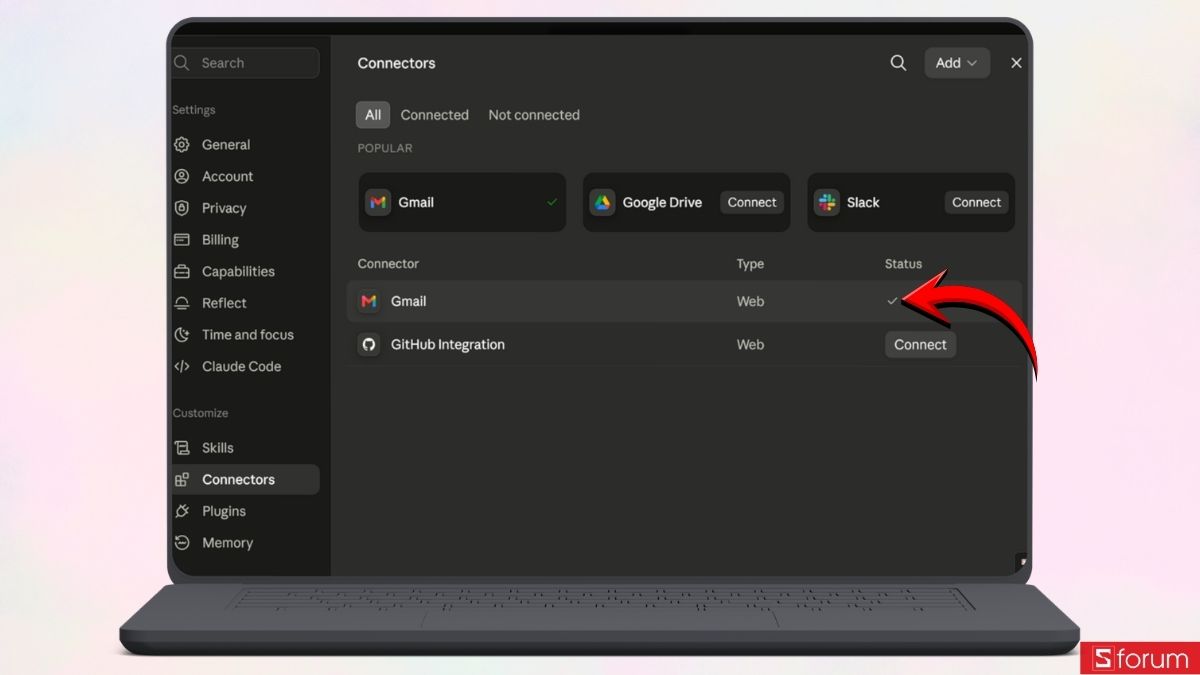
Task: Select the Gmail row in connector table
Action: (x=684, y=301)
